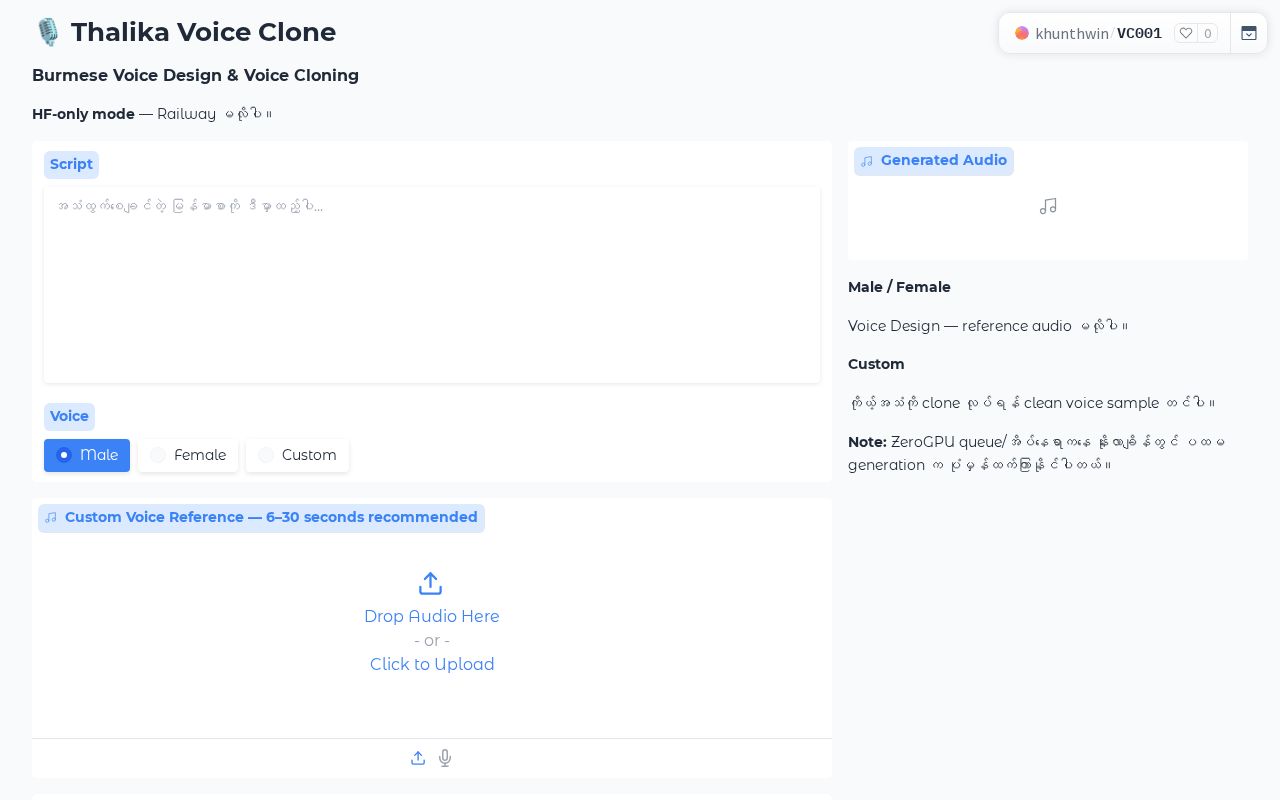Viewport: 1280px width, 800px height.
Task: Click the space menu icon at top right
Action: tap(1249, 33)
